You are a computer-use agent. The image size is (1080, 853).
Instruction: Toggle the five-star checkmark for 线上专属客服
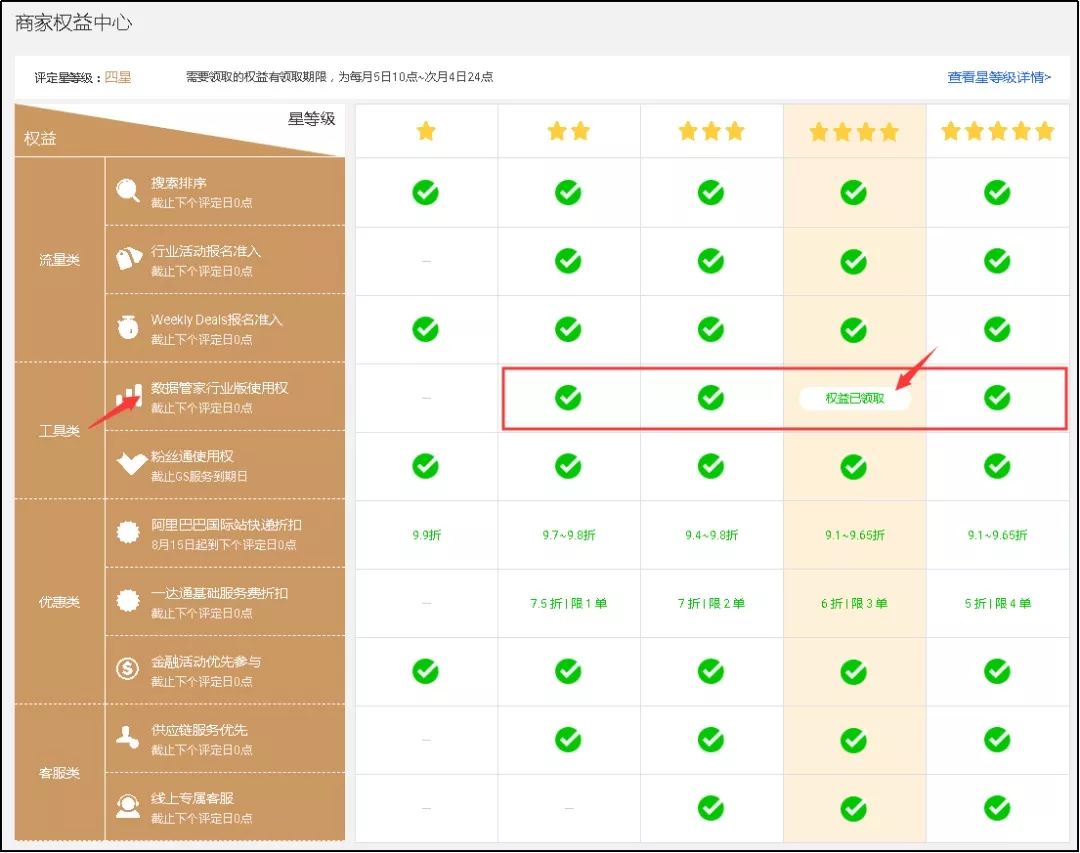(996, 807)
